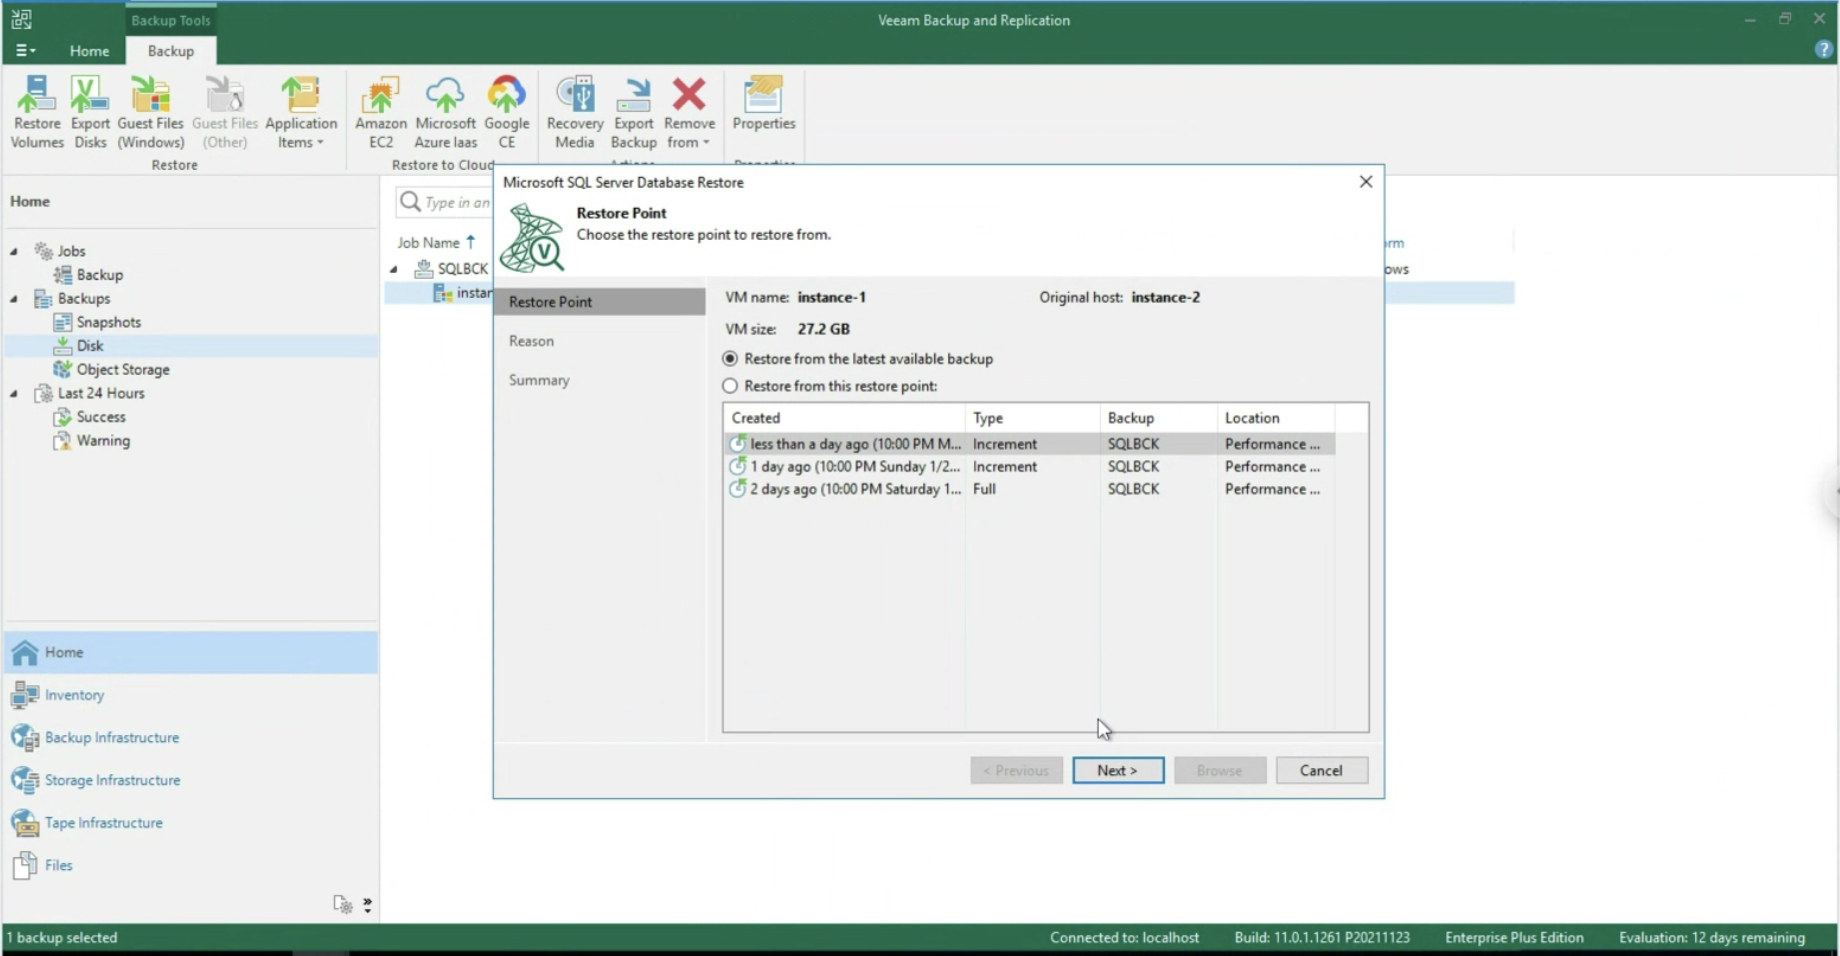Open the help question mark icon
1840x956 pixels.
[x=1823, y=50]
